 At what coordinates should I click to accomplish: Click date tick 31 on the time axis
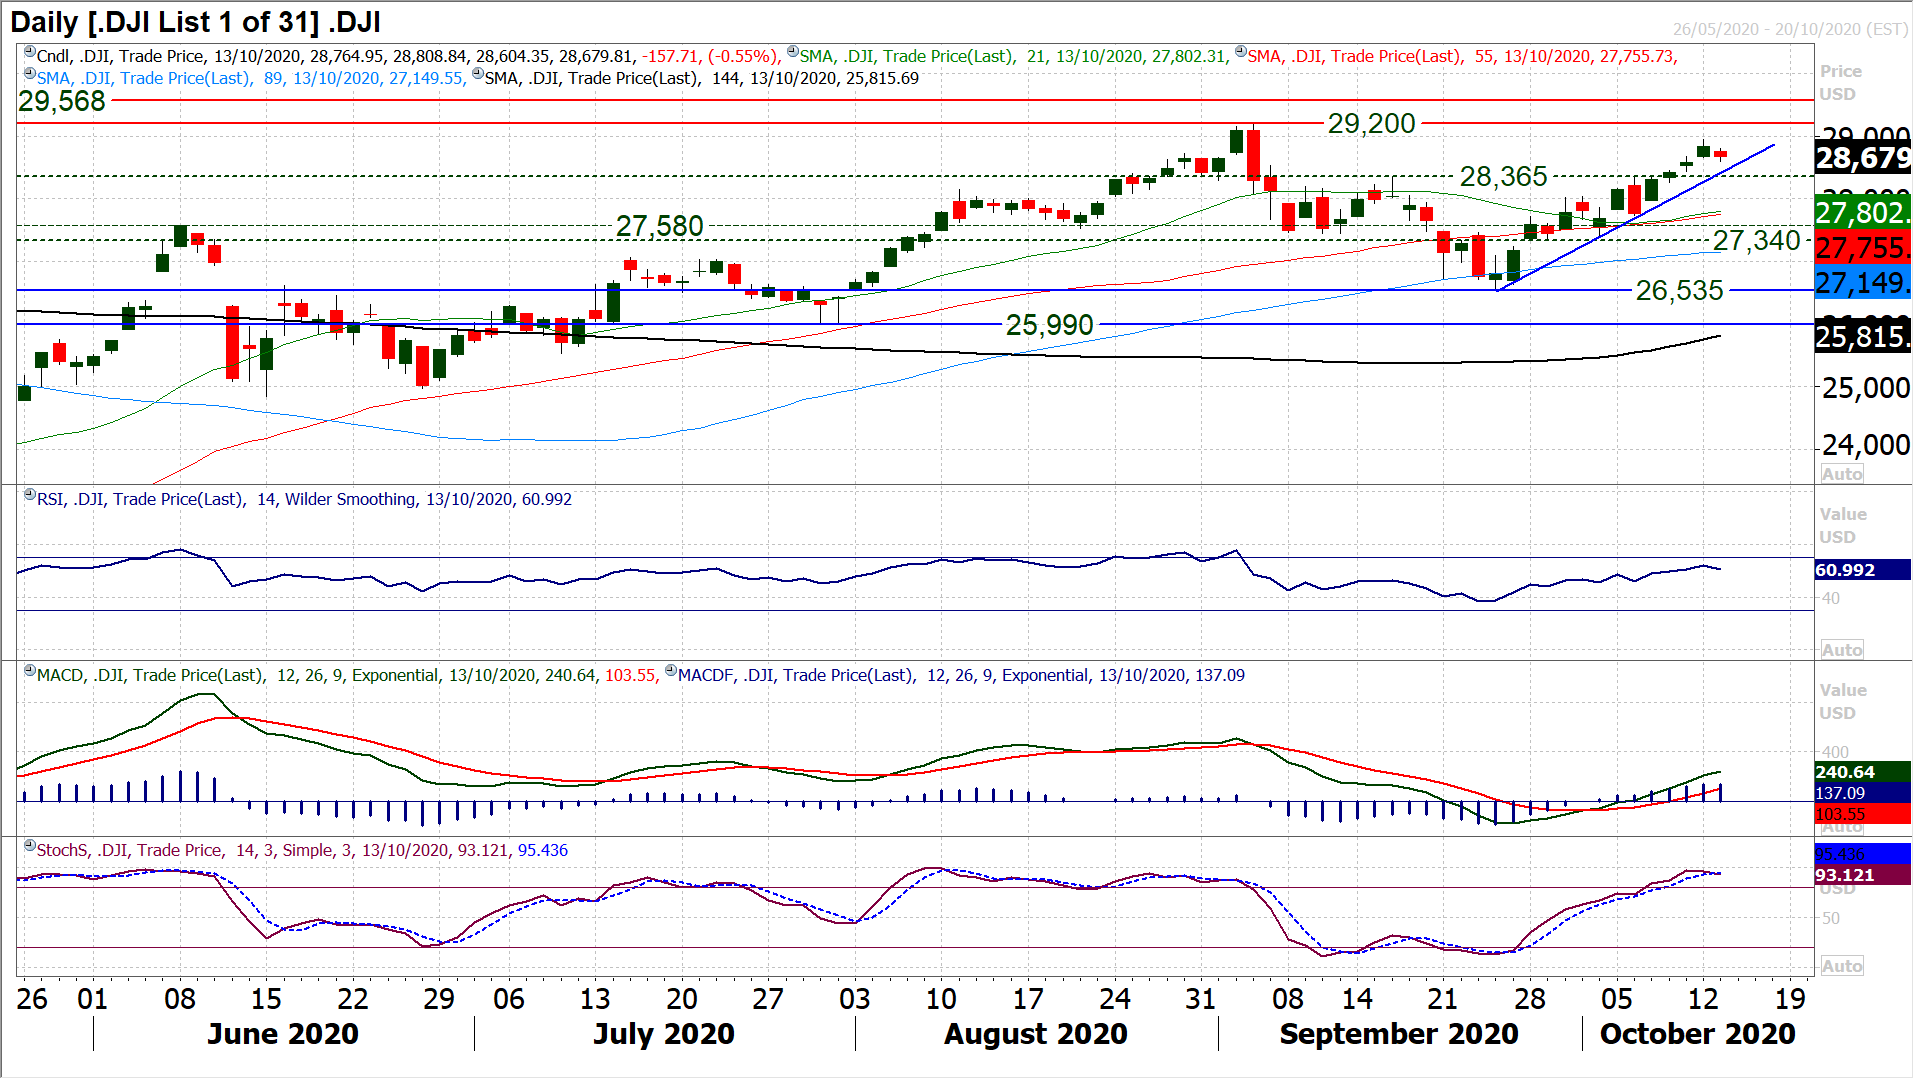pyautogui.click(x=1200, y=998)
